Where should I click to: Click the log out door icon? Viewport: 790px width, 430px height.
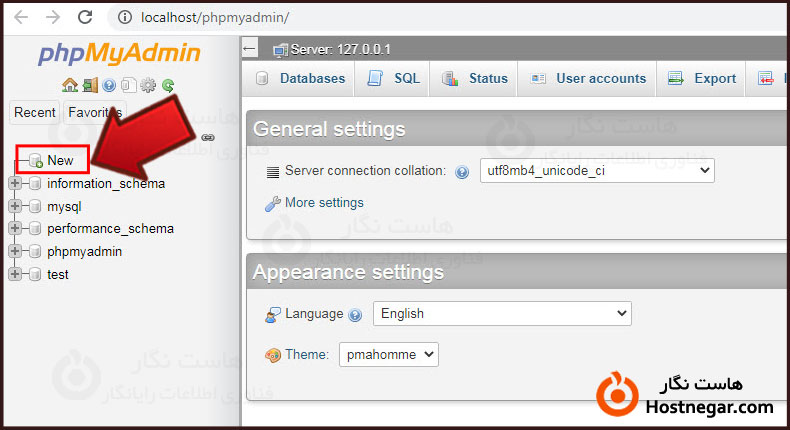coord(90,85)
